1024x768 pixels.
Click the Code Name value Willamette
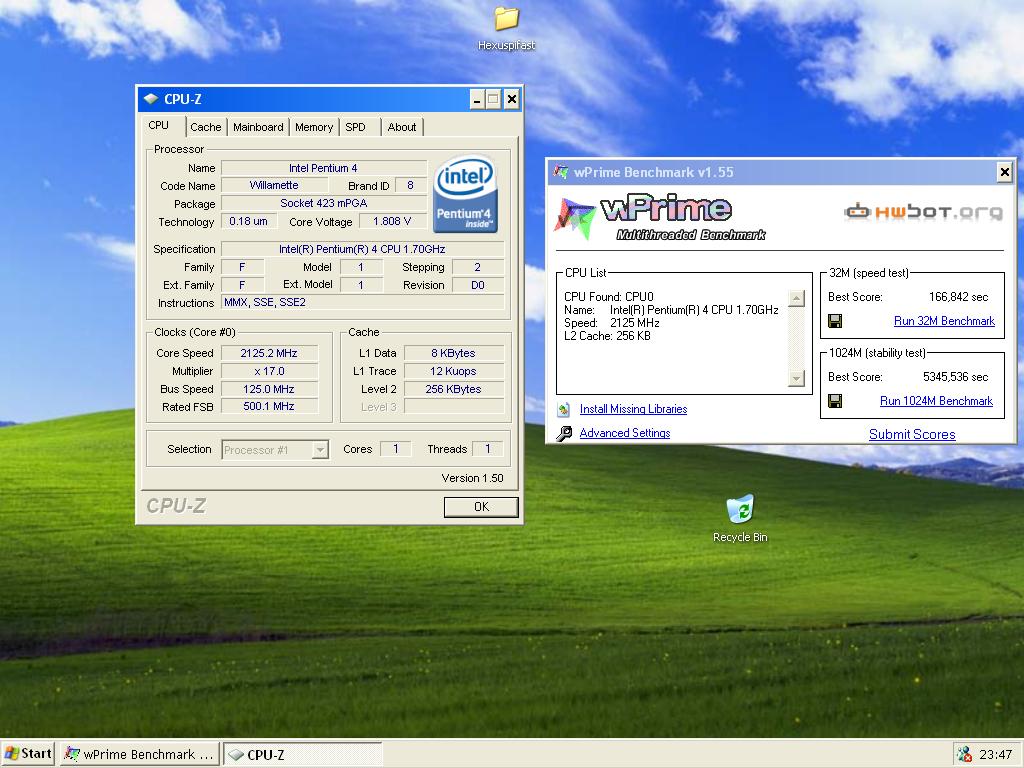click(x=274, y=185)
